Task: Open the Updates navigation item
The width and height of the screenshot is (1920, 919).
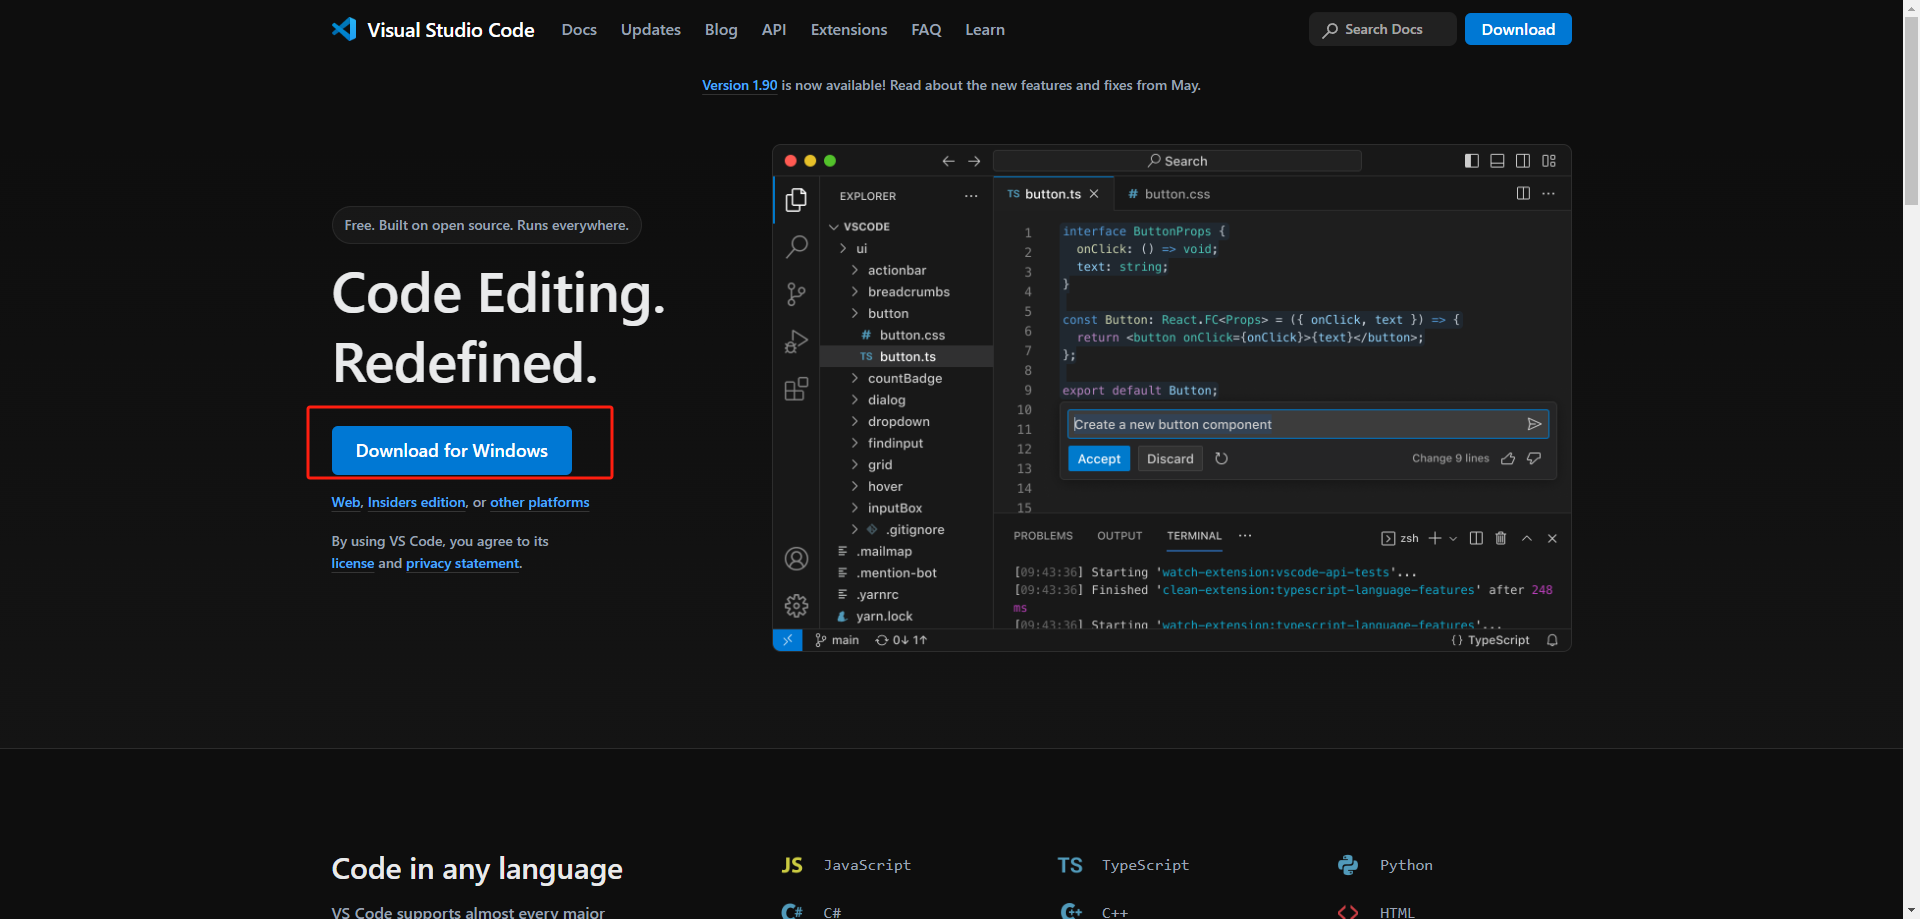Action: [651, 30]
